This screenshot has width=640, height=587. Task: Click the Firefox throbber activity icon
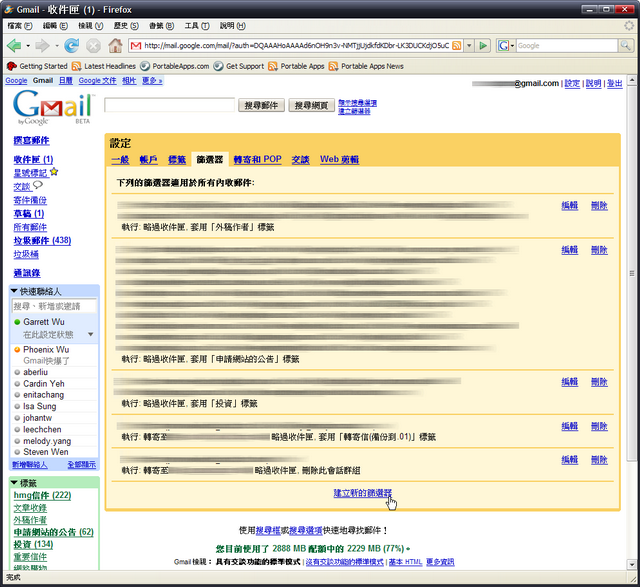(629, 26)
